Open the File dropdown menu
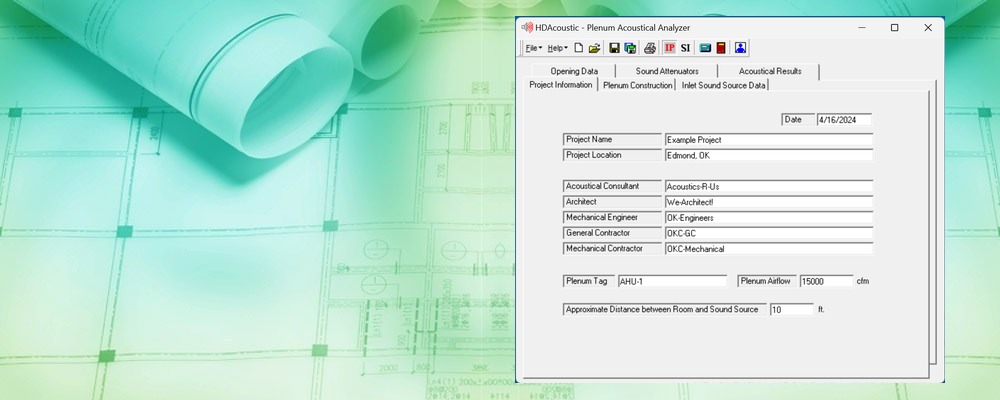The width and height of the screenshot is (1000, 400). click(533, 48)
